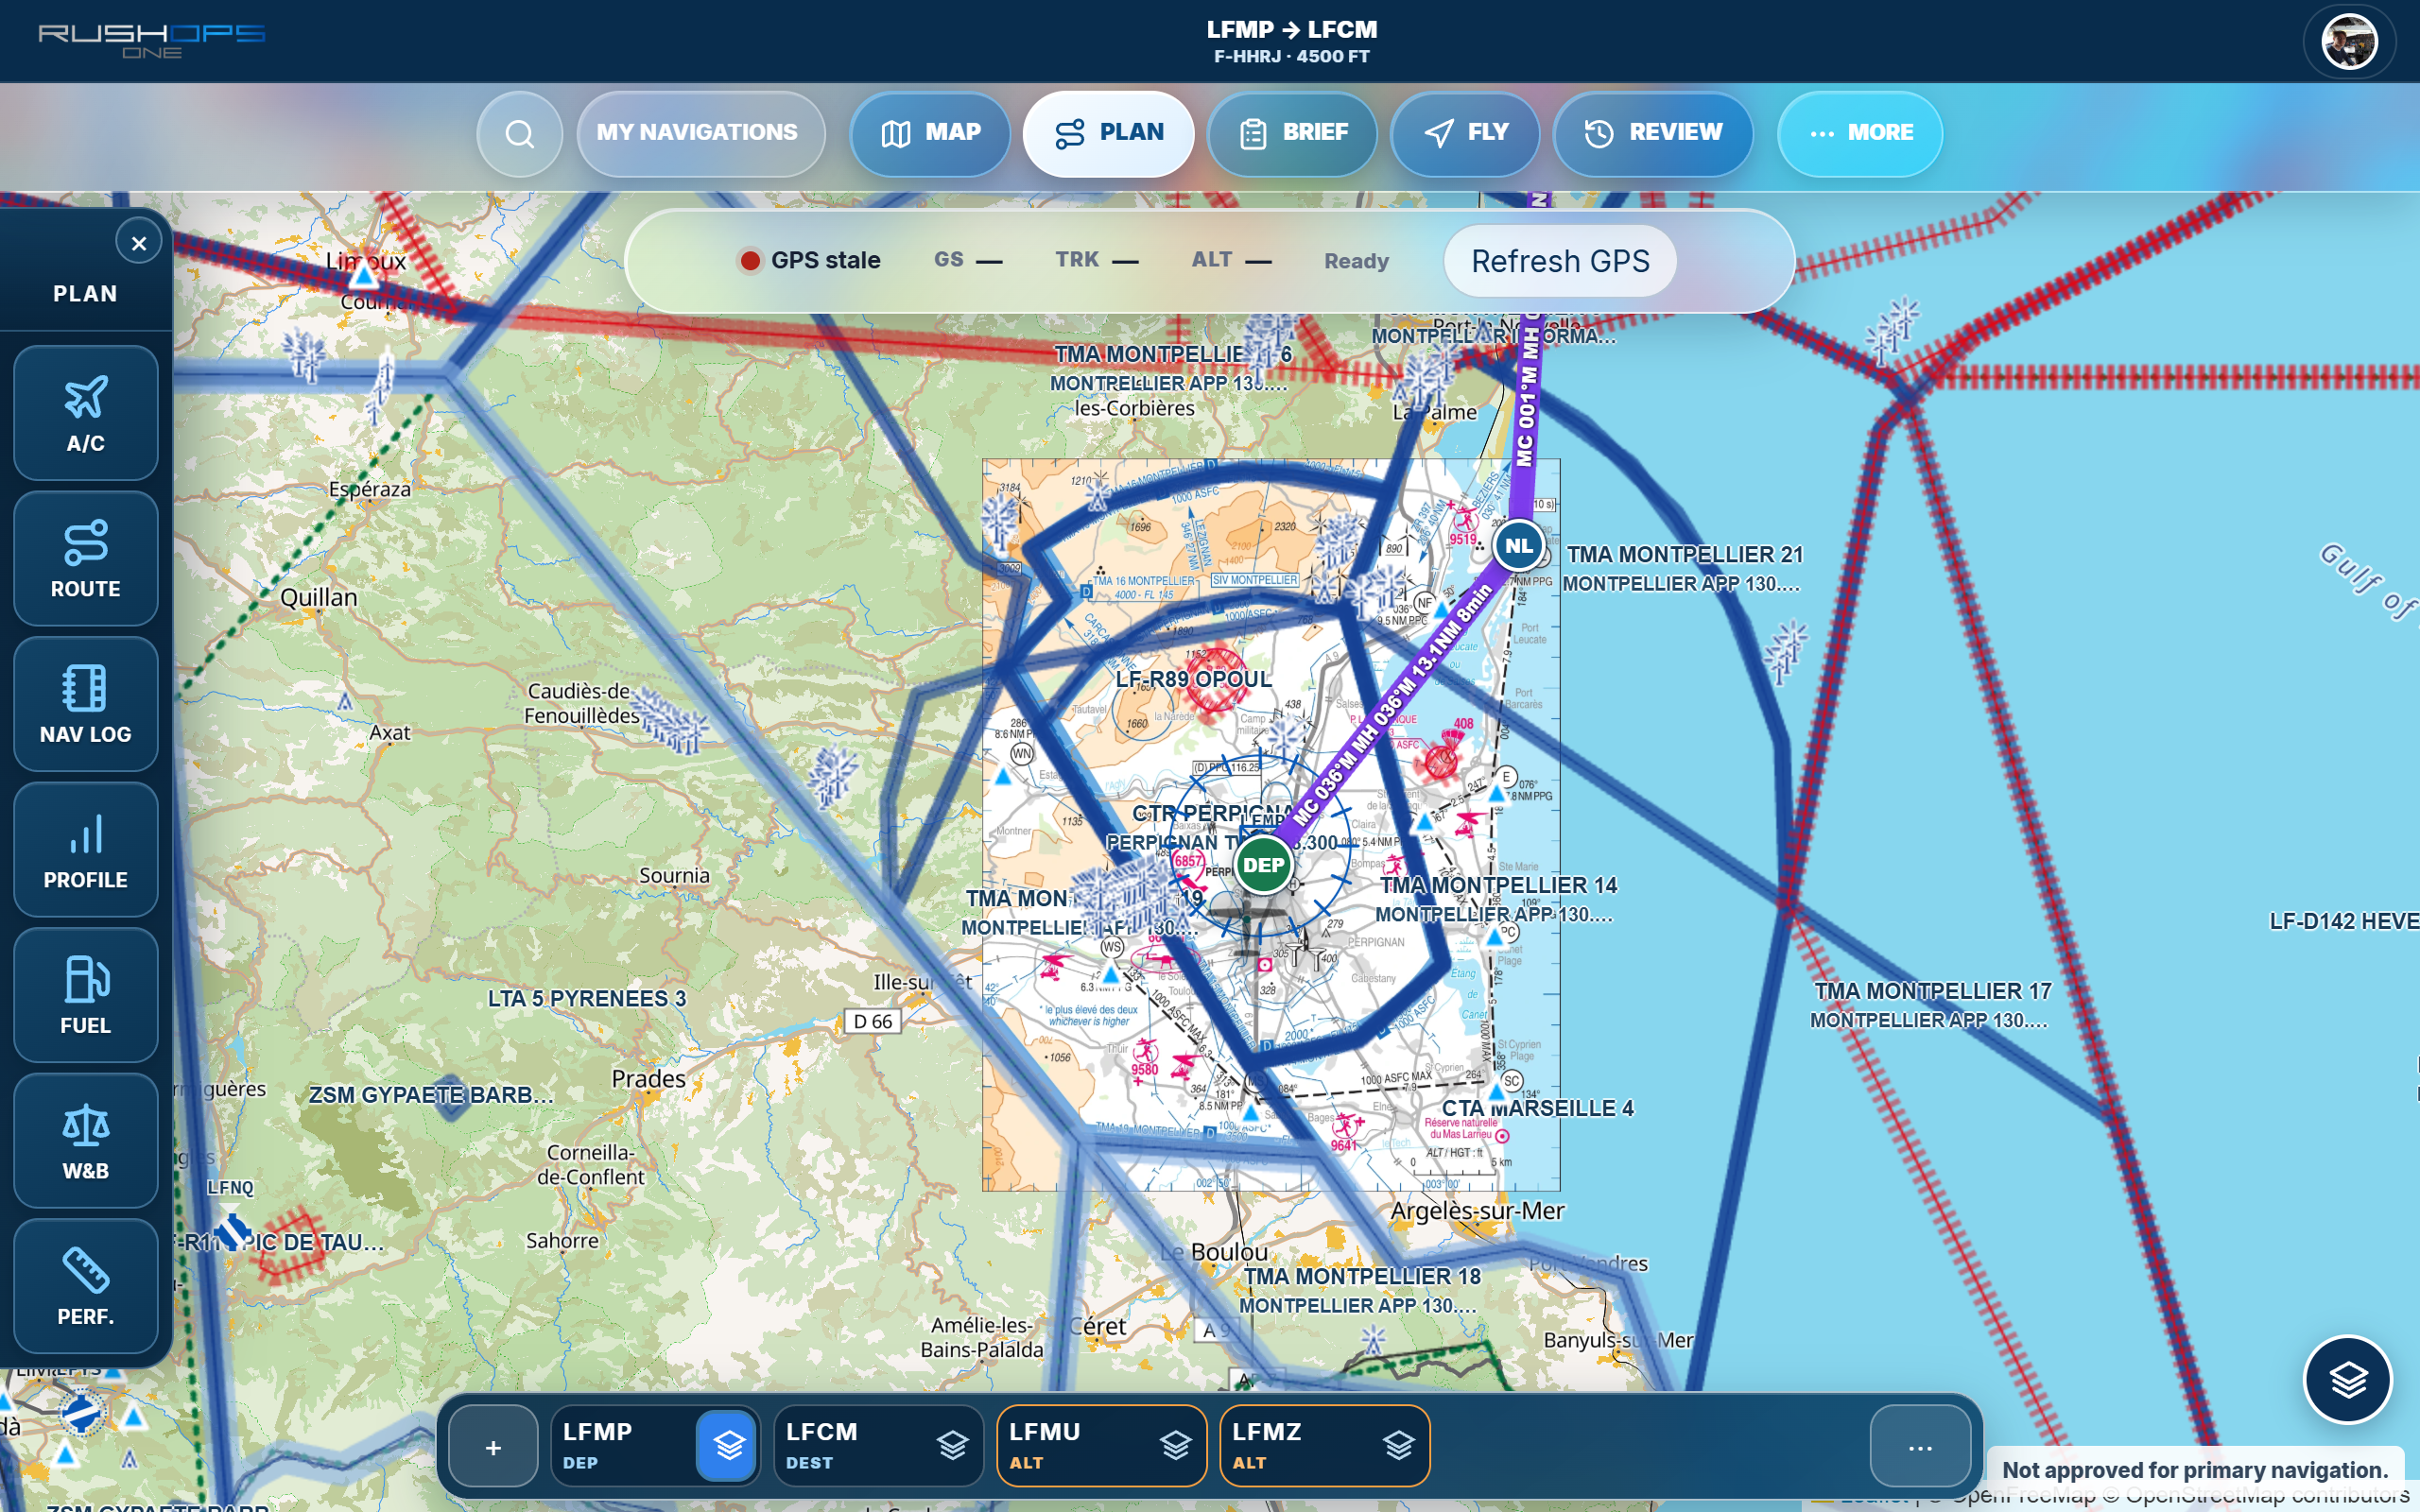Open the user profile avatar
Screen dimensions: 2420x1512
pos(2349,42)
